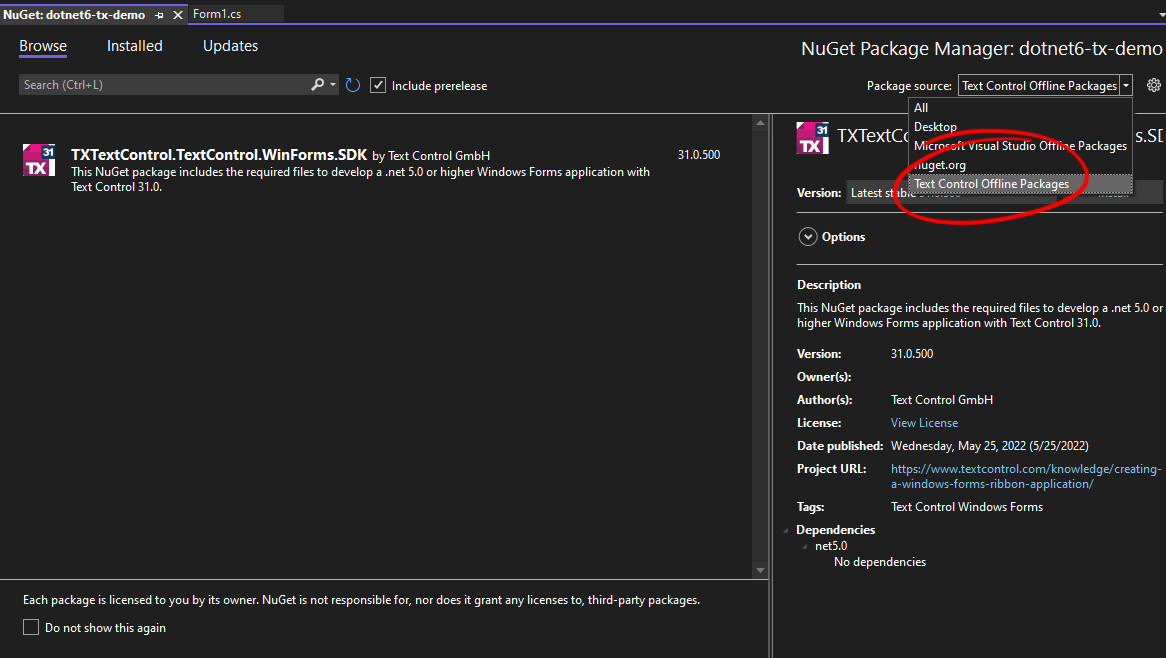Open View License link
Screen dimensions: 1166x658
[924, 423]
